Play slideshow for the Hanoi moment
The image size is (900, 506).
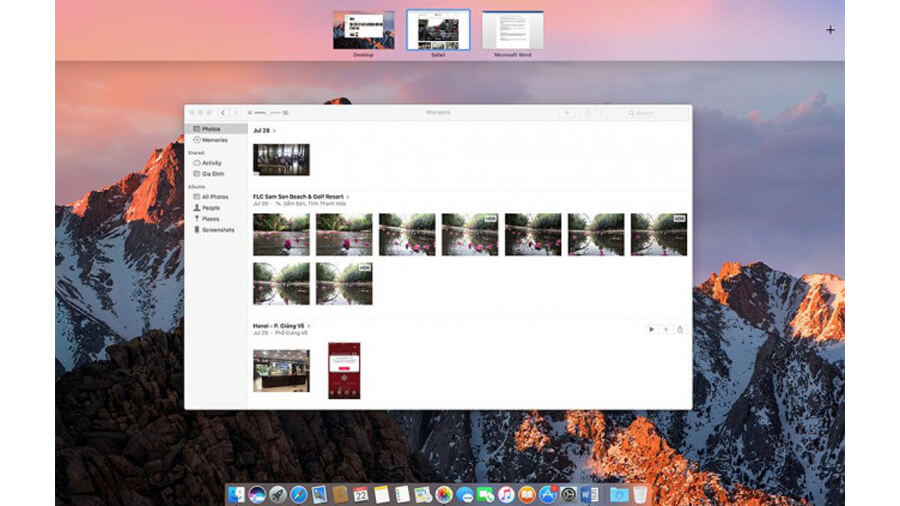[x=652, y=329]
